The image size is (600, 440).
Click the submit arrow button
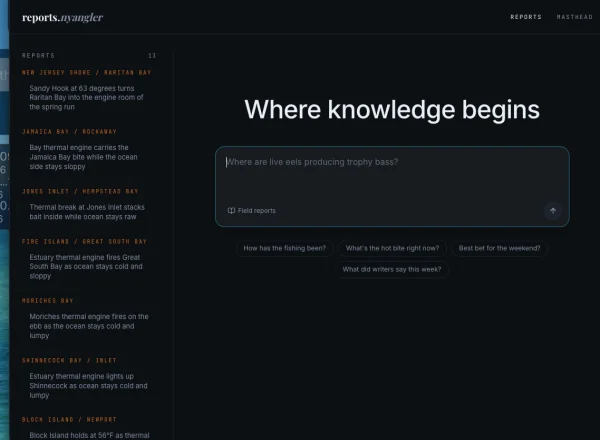[x=553, y=211]
